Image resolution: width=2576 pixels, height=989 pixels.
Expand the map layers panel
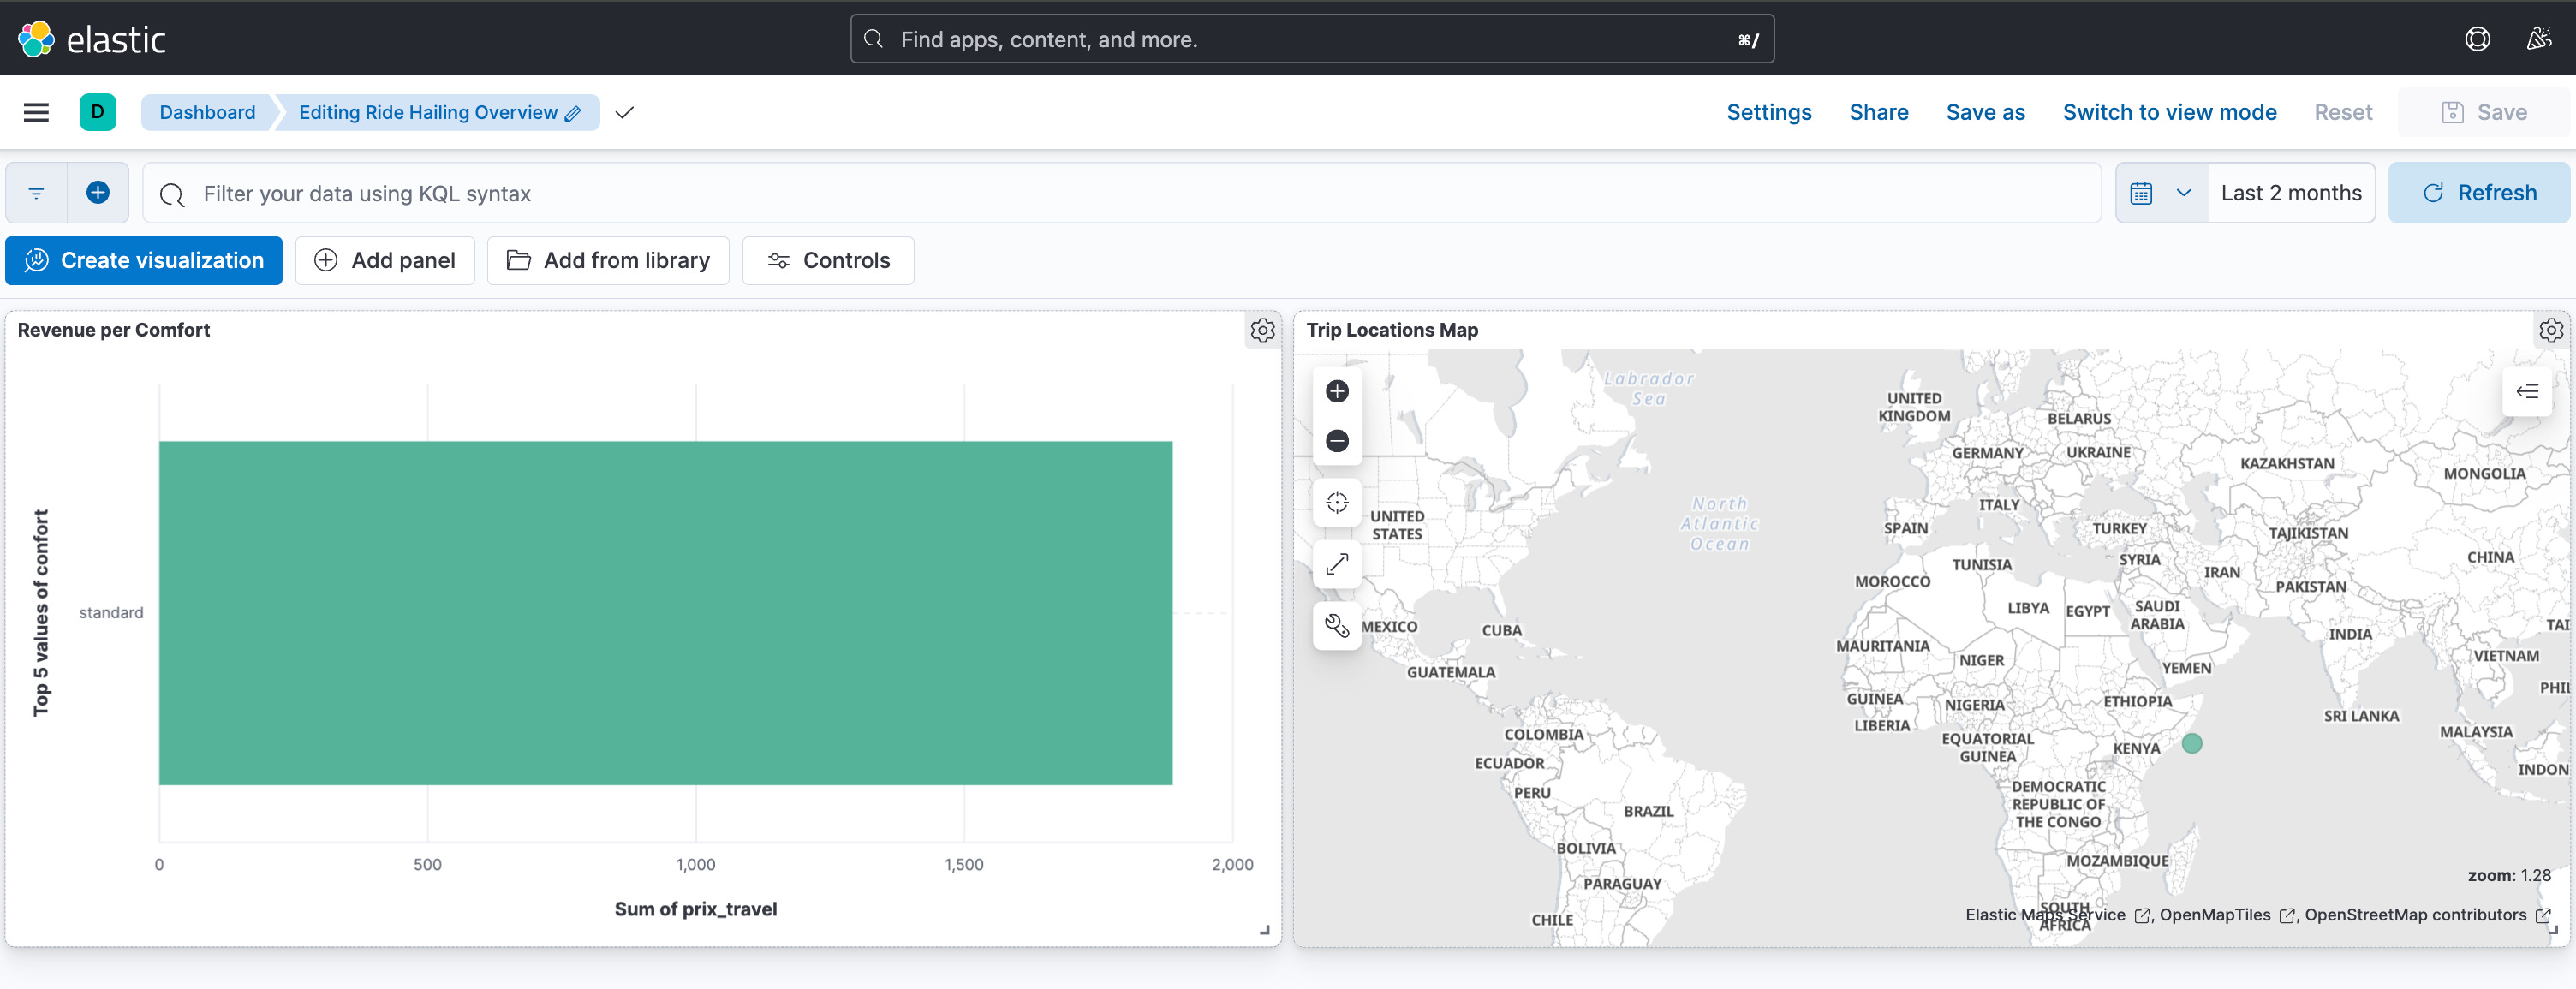tap(2526, 392)
